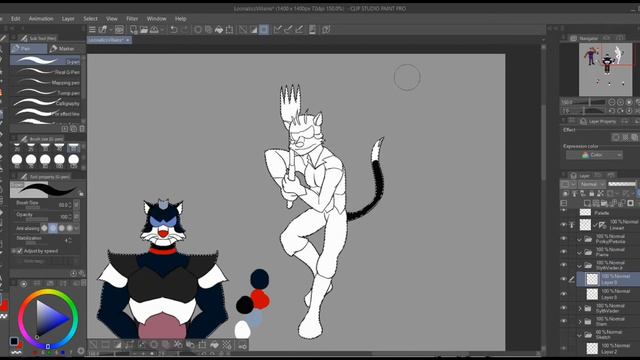The width and height of the screenshot is (640, 360).
Task: Click lock layer icon in Layer panel
Action: 591,193
